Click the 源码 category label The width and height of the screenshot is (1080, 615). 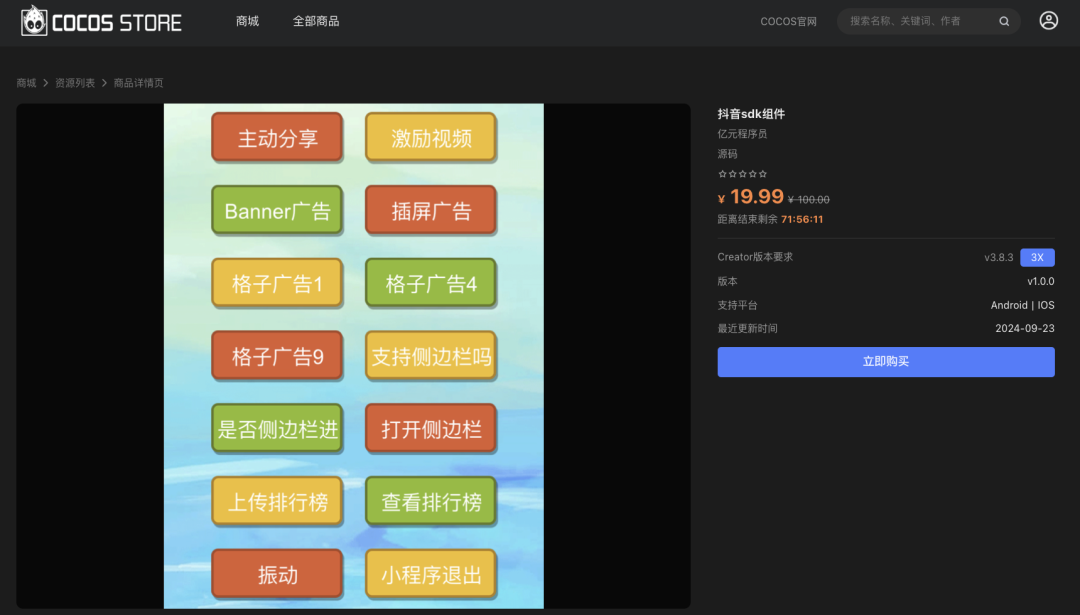coord(727,154)
